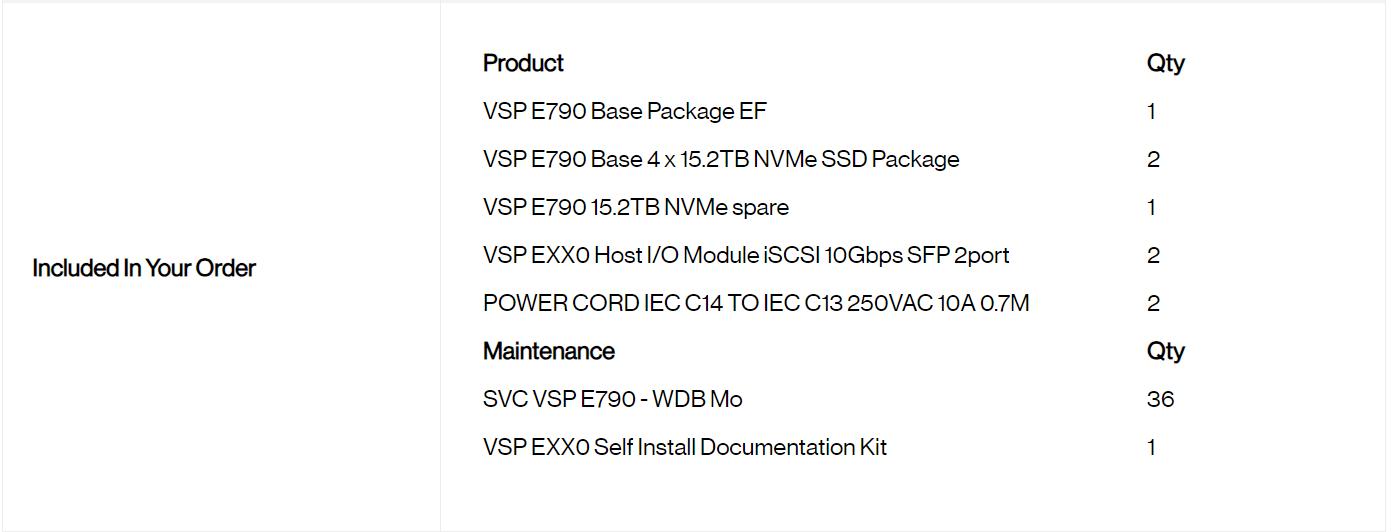Select the 4 x 15.2TB NVMe SSD Package item
The height and width of the screenshot is (532, 1390).
[720, 159]
